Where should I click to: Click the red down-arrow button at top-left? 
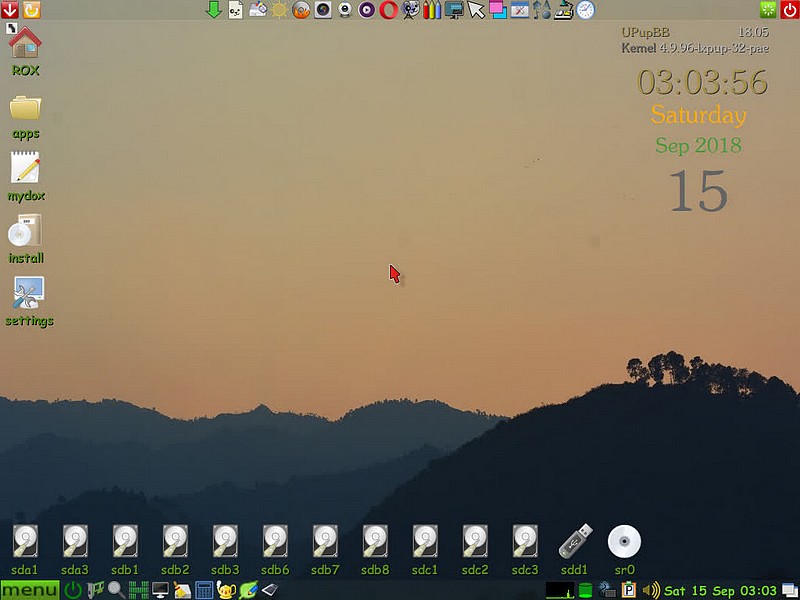[10, 10]
